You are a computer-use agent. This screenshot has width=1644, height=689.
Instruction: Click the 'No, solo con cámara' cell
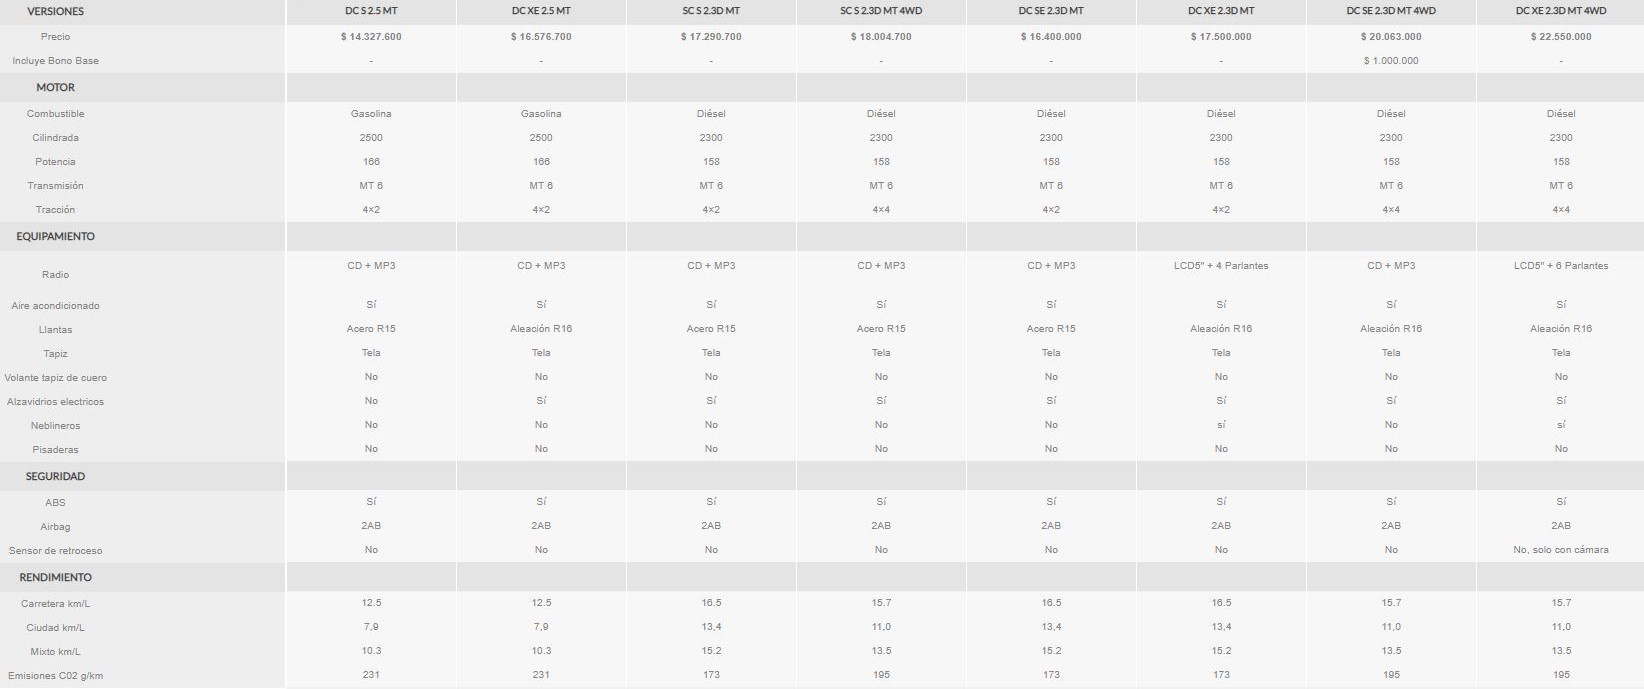coord(1561,549)
